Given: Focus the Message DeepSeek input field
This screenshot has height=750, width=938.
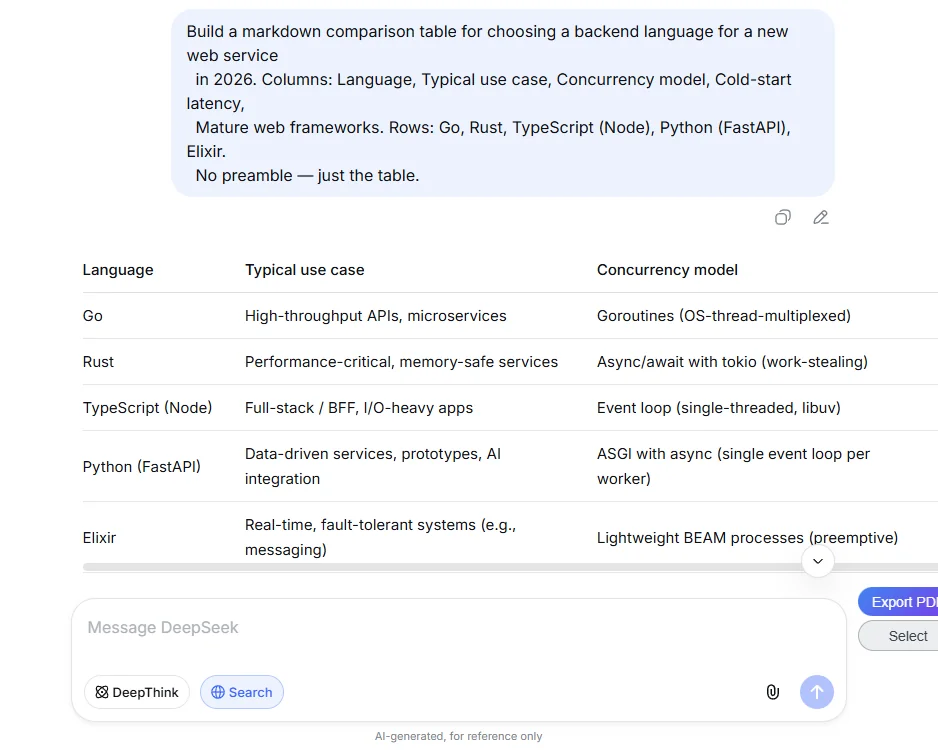Looking at the screenshot, I should point(458,628).
